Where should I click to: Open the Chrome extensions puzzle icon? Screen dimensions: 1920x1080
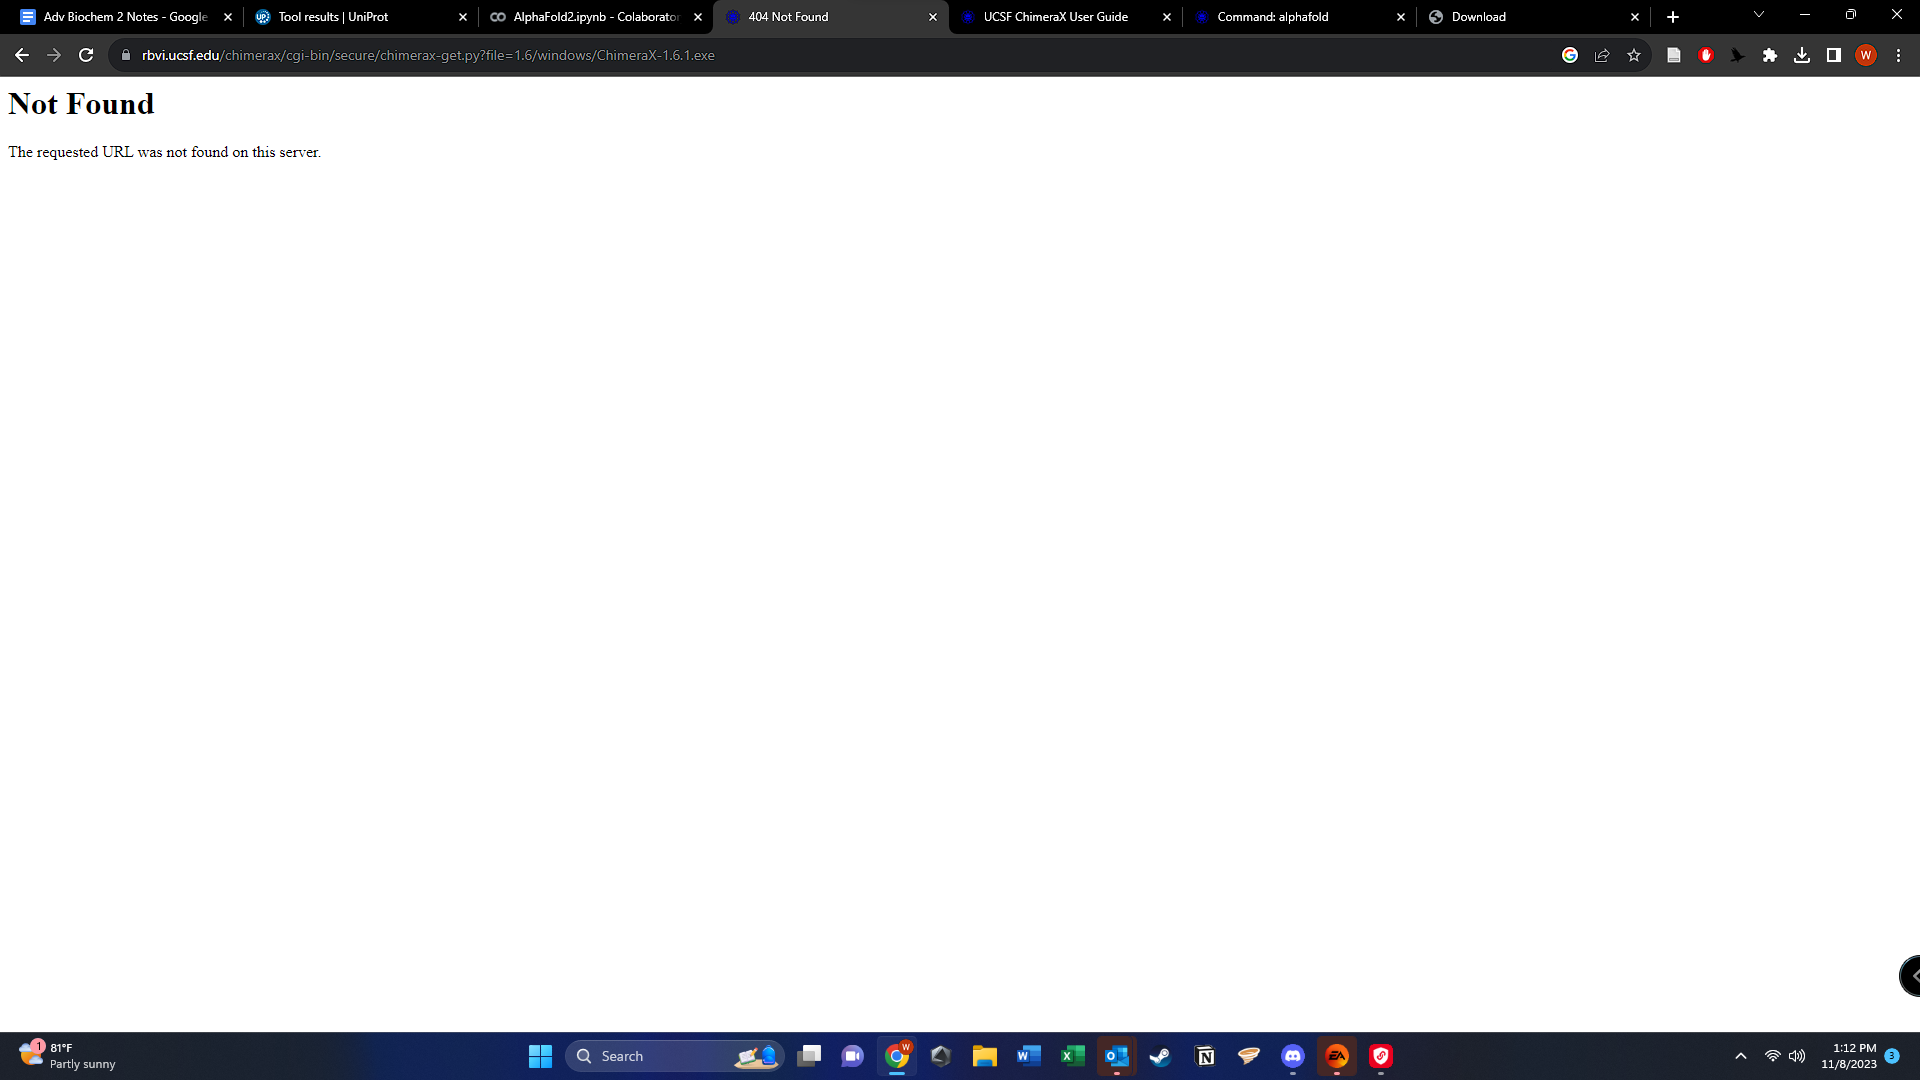(1769, 55)
